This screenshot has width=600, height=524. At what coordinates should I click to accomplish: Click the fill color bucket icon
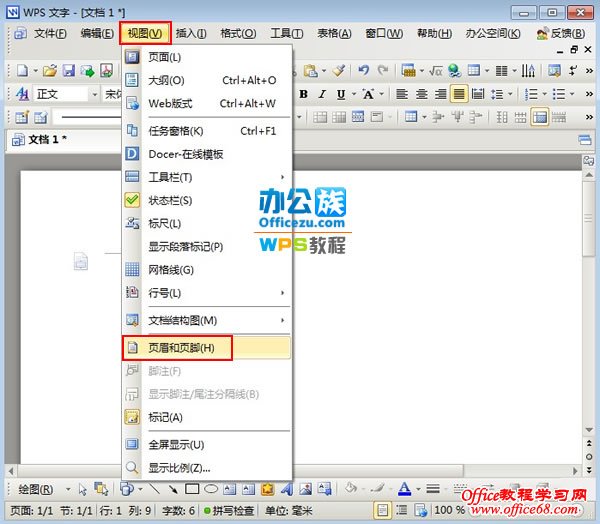pos(351,488)
